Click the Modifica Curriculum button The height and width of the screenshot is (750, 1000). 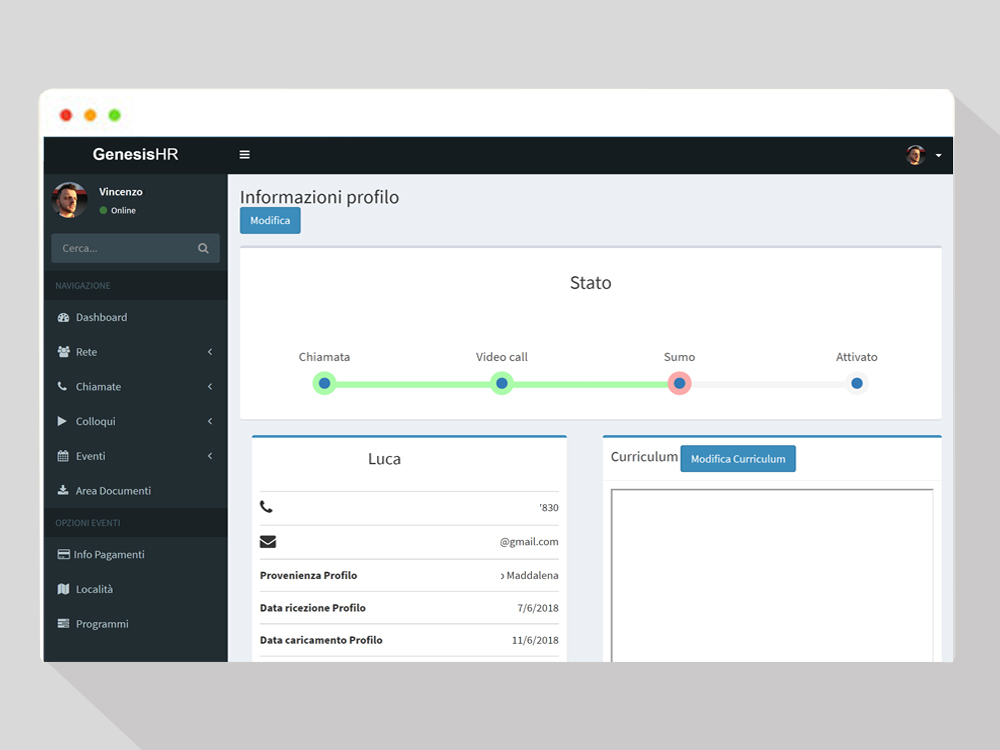pyautogui.click(x=738, y=459)
